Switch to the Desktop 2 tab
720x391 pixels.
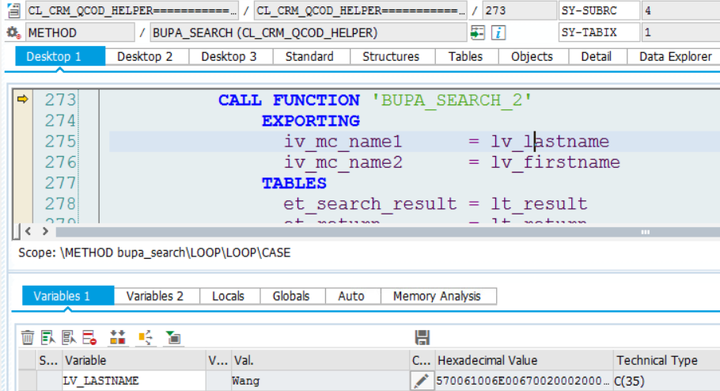(x=145, y=56)
